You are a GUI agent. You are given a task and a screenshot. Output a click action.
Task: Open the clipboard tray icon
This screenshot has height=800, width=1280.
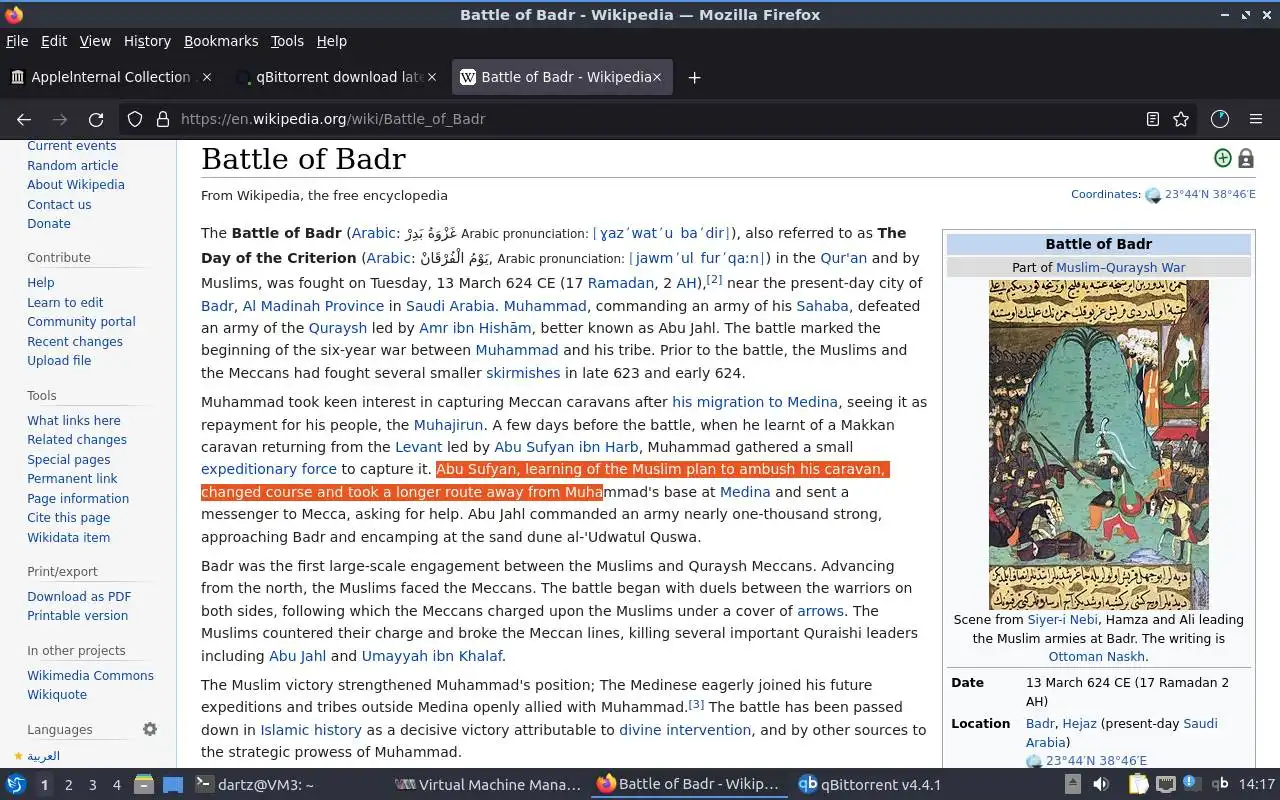(1138, 784)
